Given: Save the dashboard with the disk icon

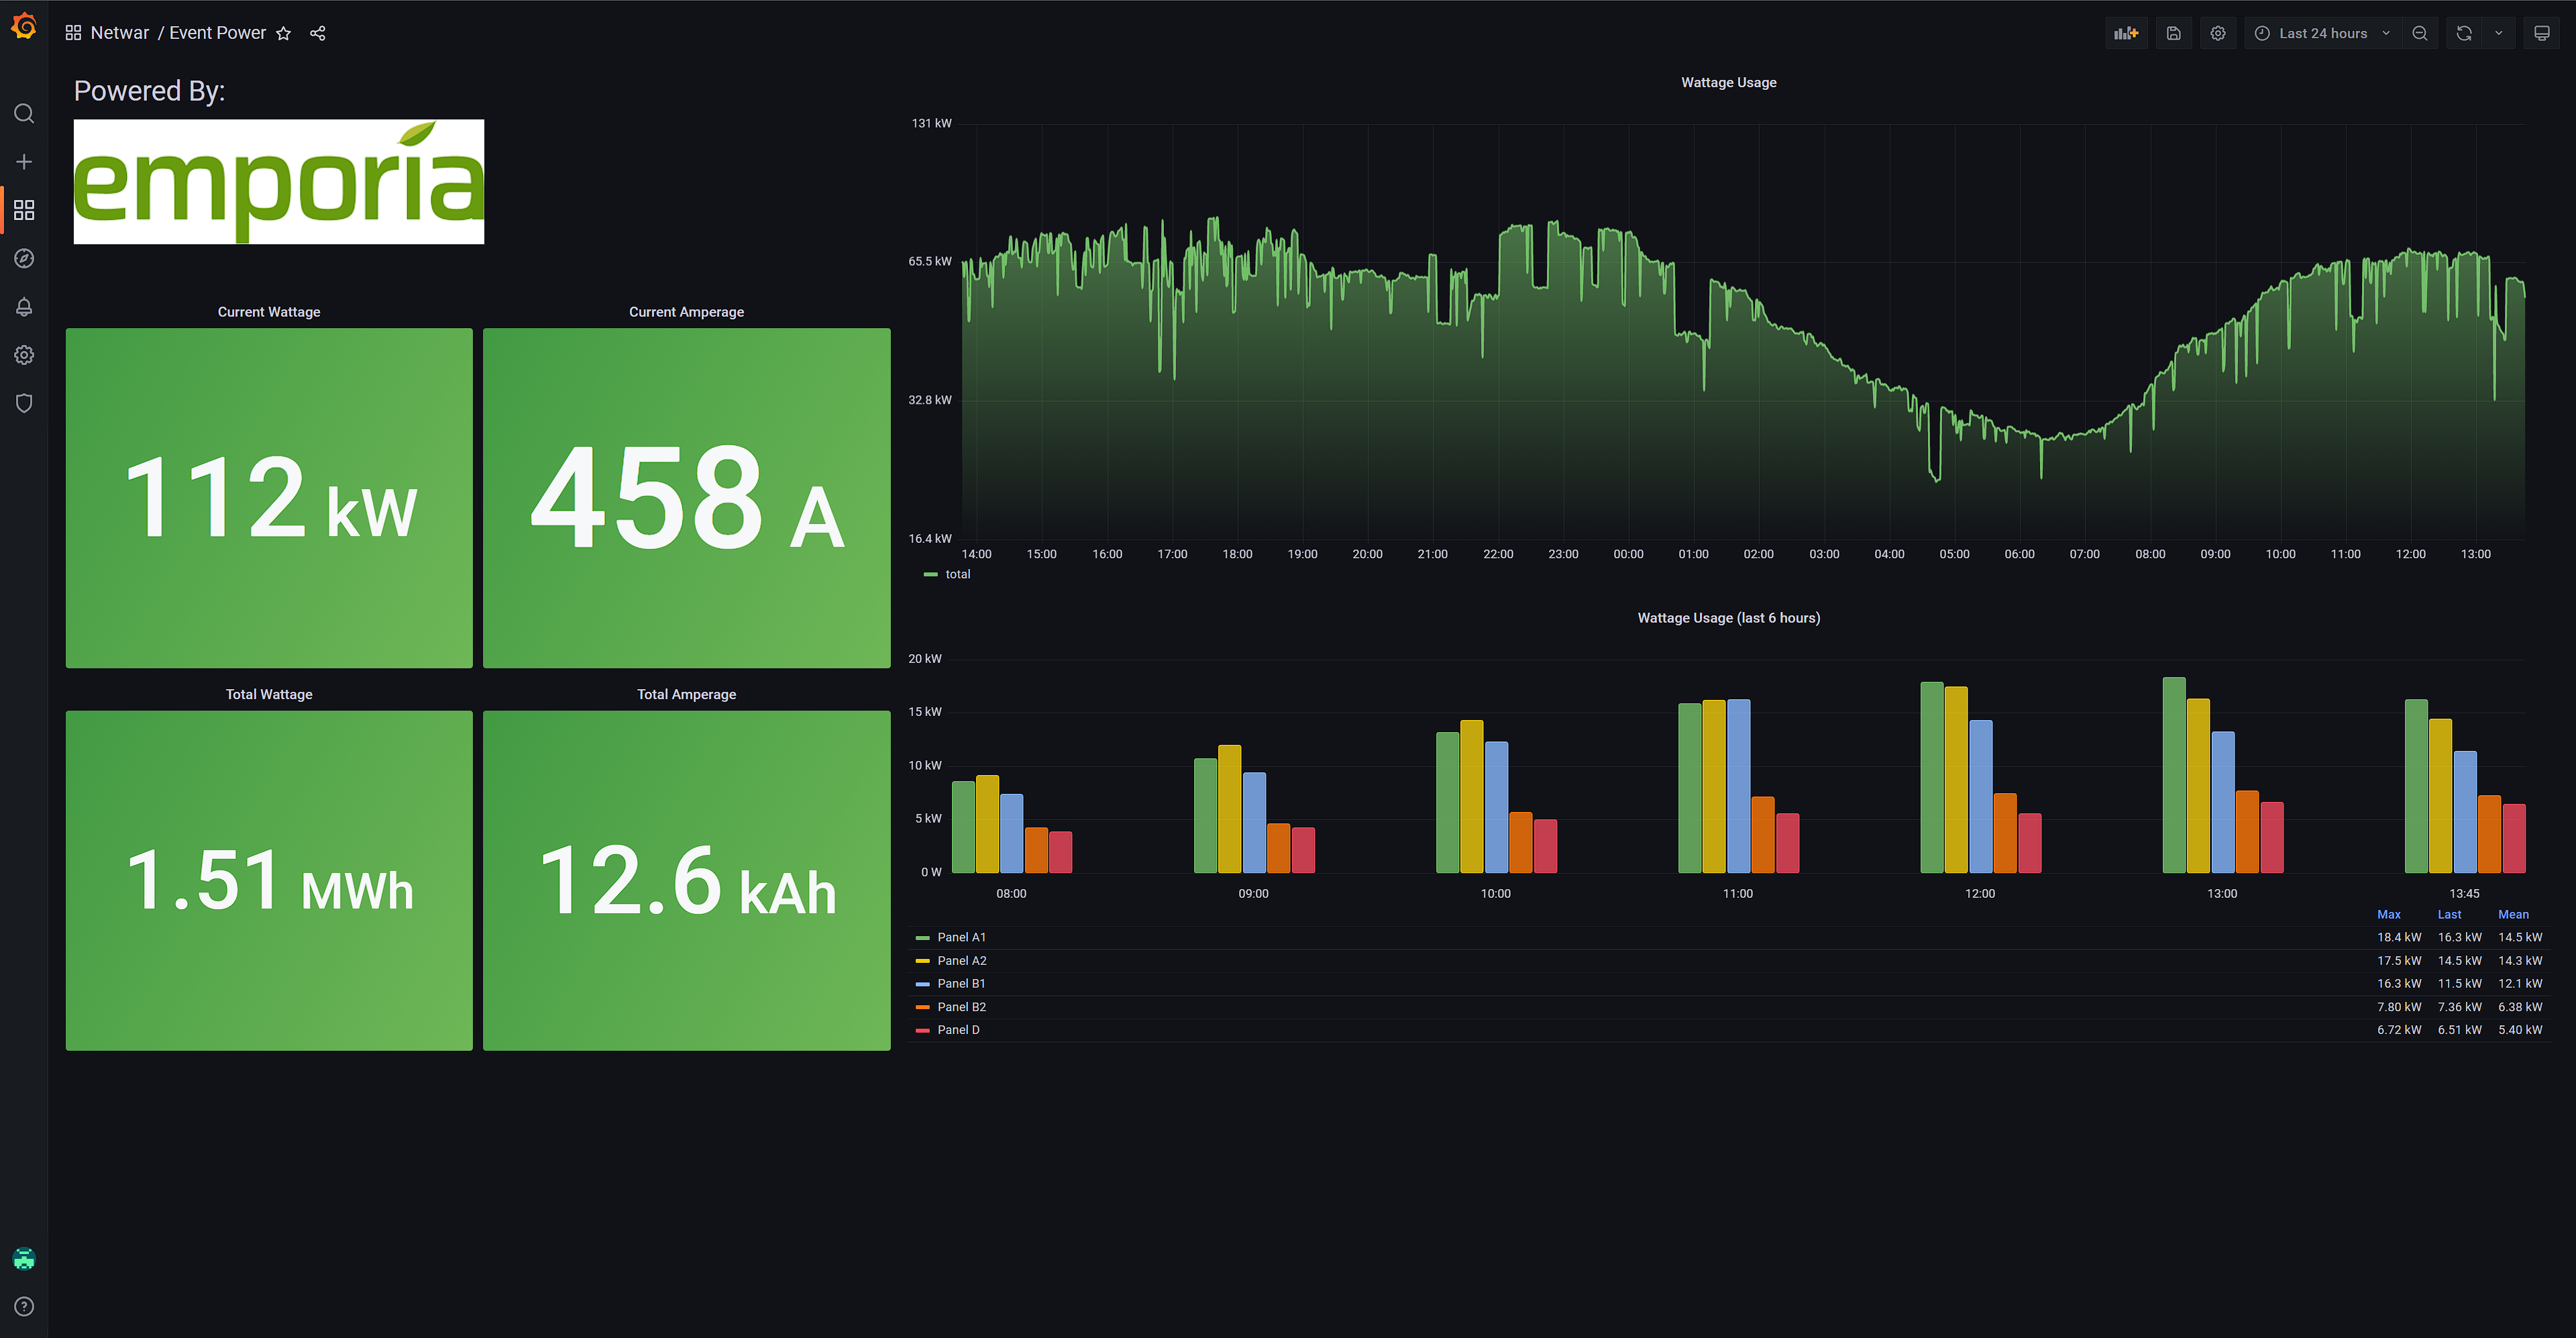Looking at the screenshot, I should coord(2173,33).
